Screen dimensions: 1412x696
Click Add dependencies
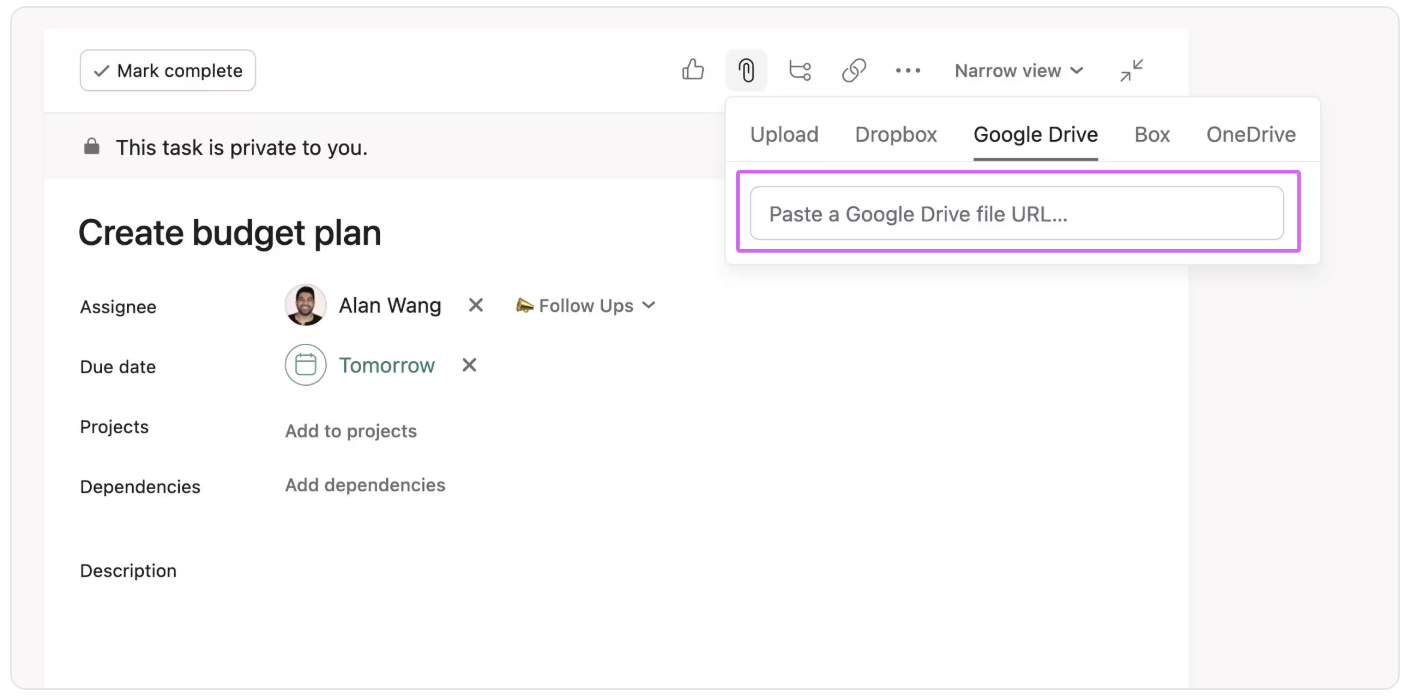pos(365,485)
